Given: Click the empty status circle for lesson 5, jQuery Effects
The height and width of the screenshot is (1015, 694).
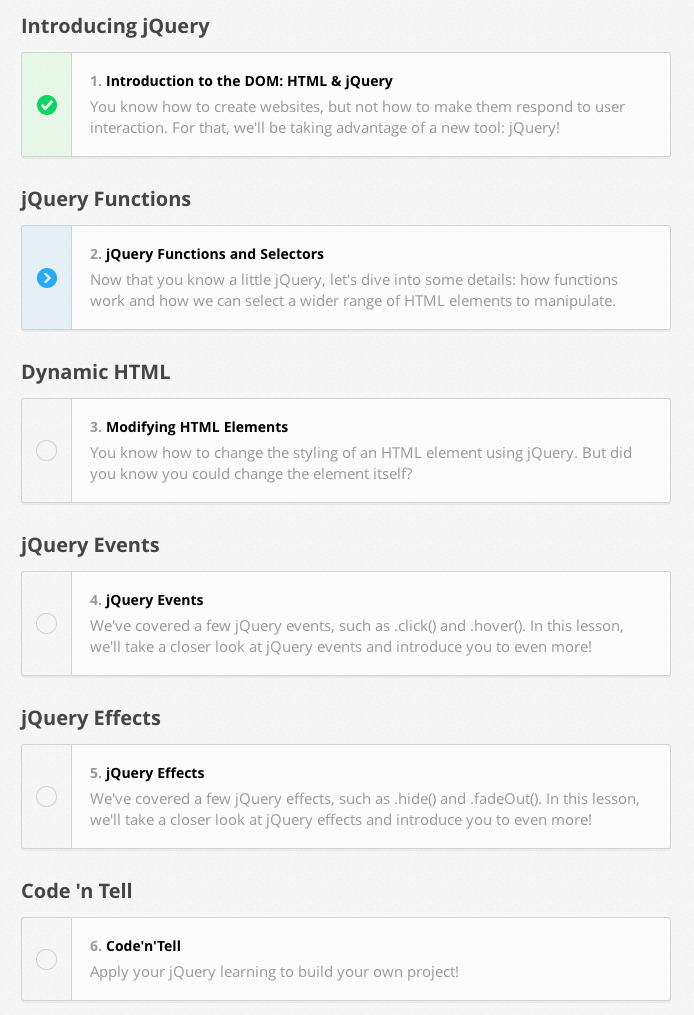Looking at the screenshot, I should pyautogui.click(x=46, y=797).
